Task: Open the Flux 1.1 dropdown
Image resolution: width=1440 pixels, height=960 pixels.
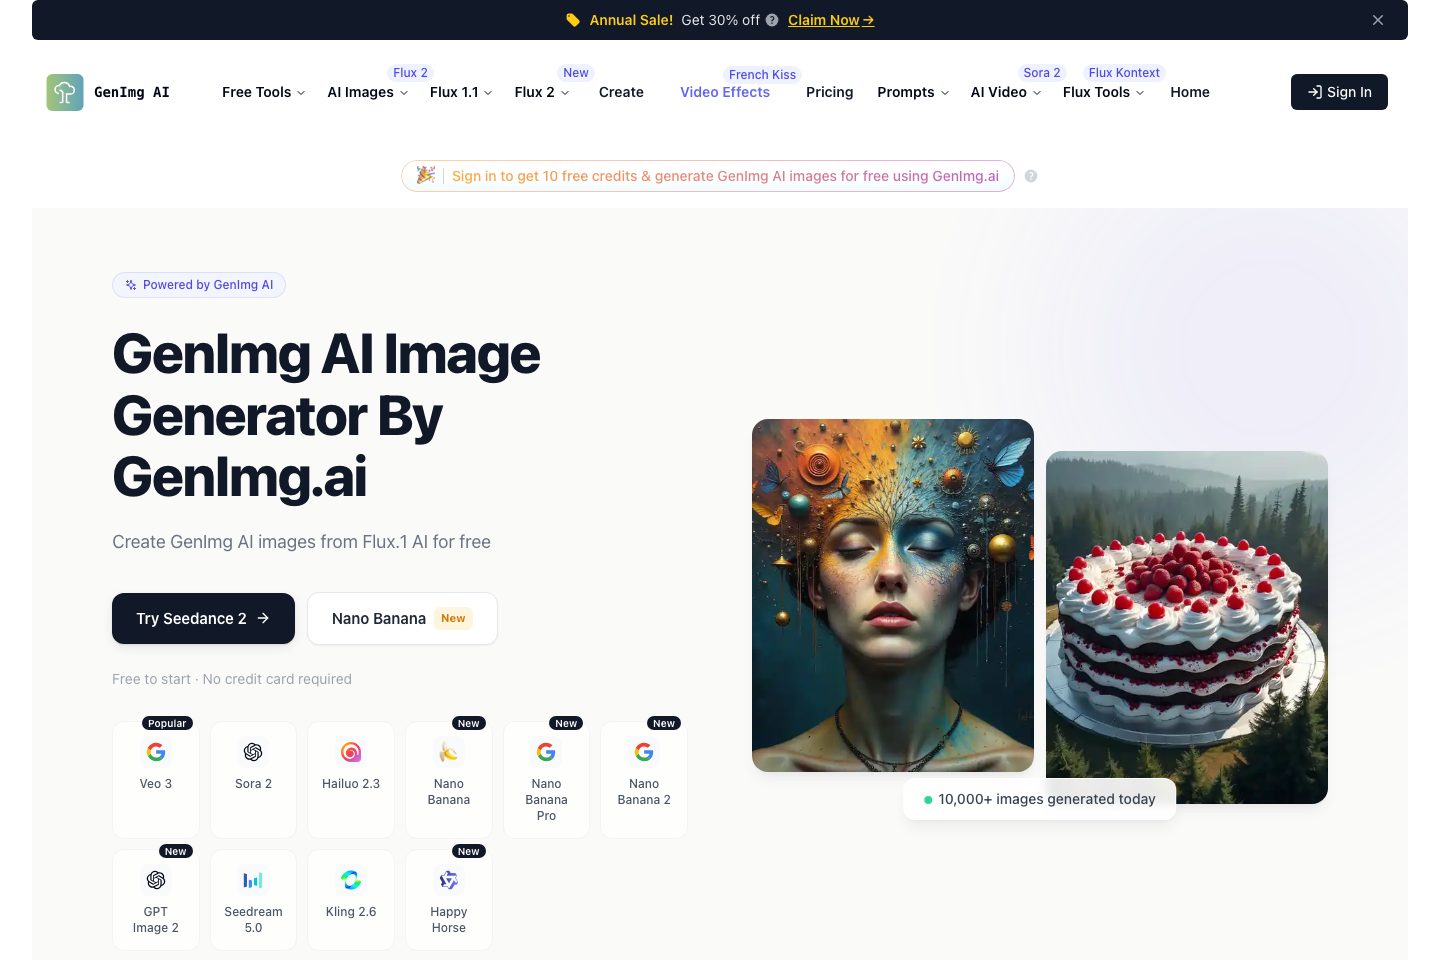Action: pyautogui.click(x=461, y=92)
